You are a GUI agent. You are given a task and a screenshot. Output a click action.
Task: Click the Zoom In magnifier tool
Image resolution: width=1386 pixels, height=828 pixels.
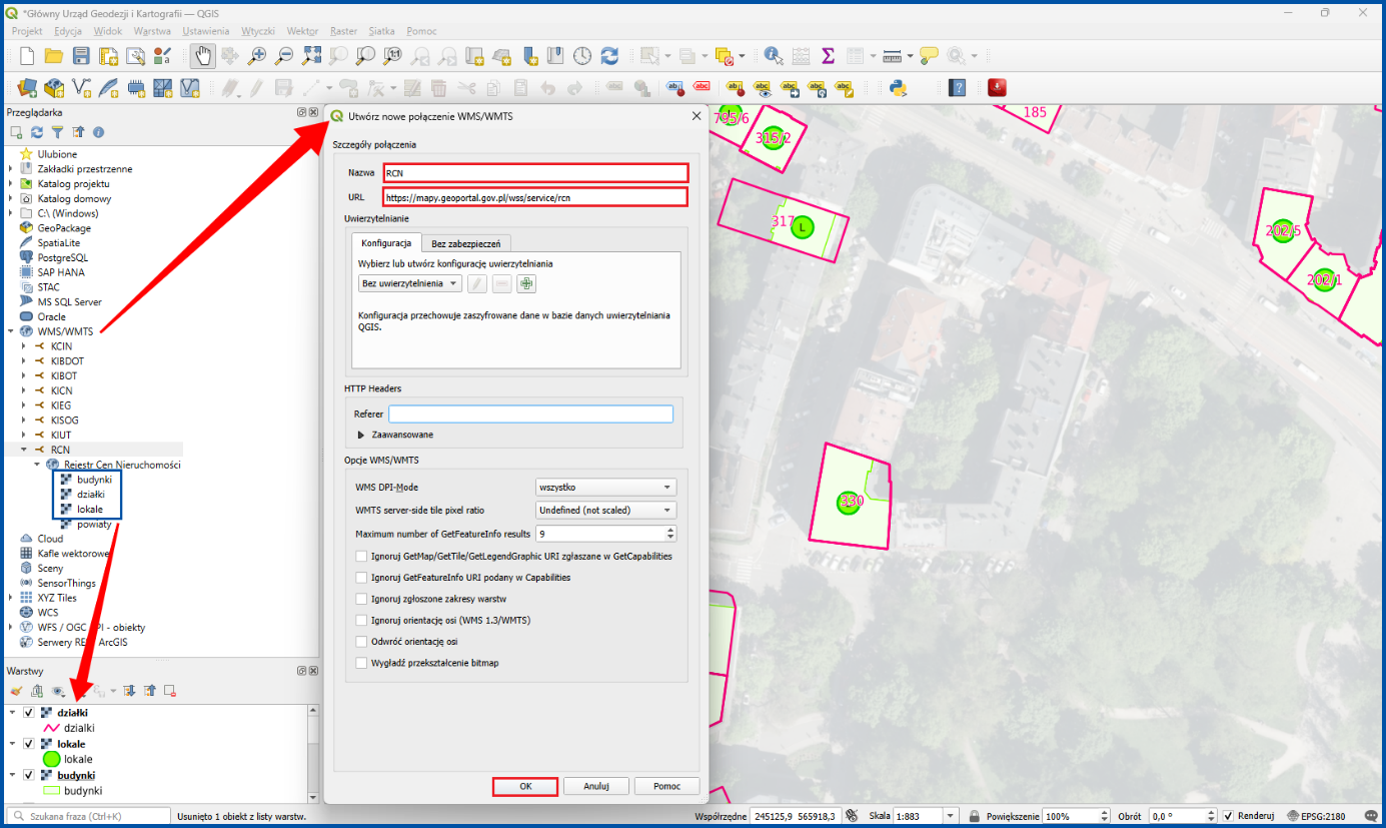(x=257, y=56)
